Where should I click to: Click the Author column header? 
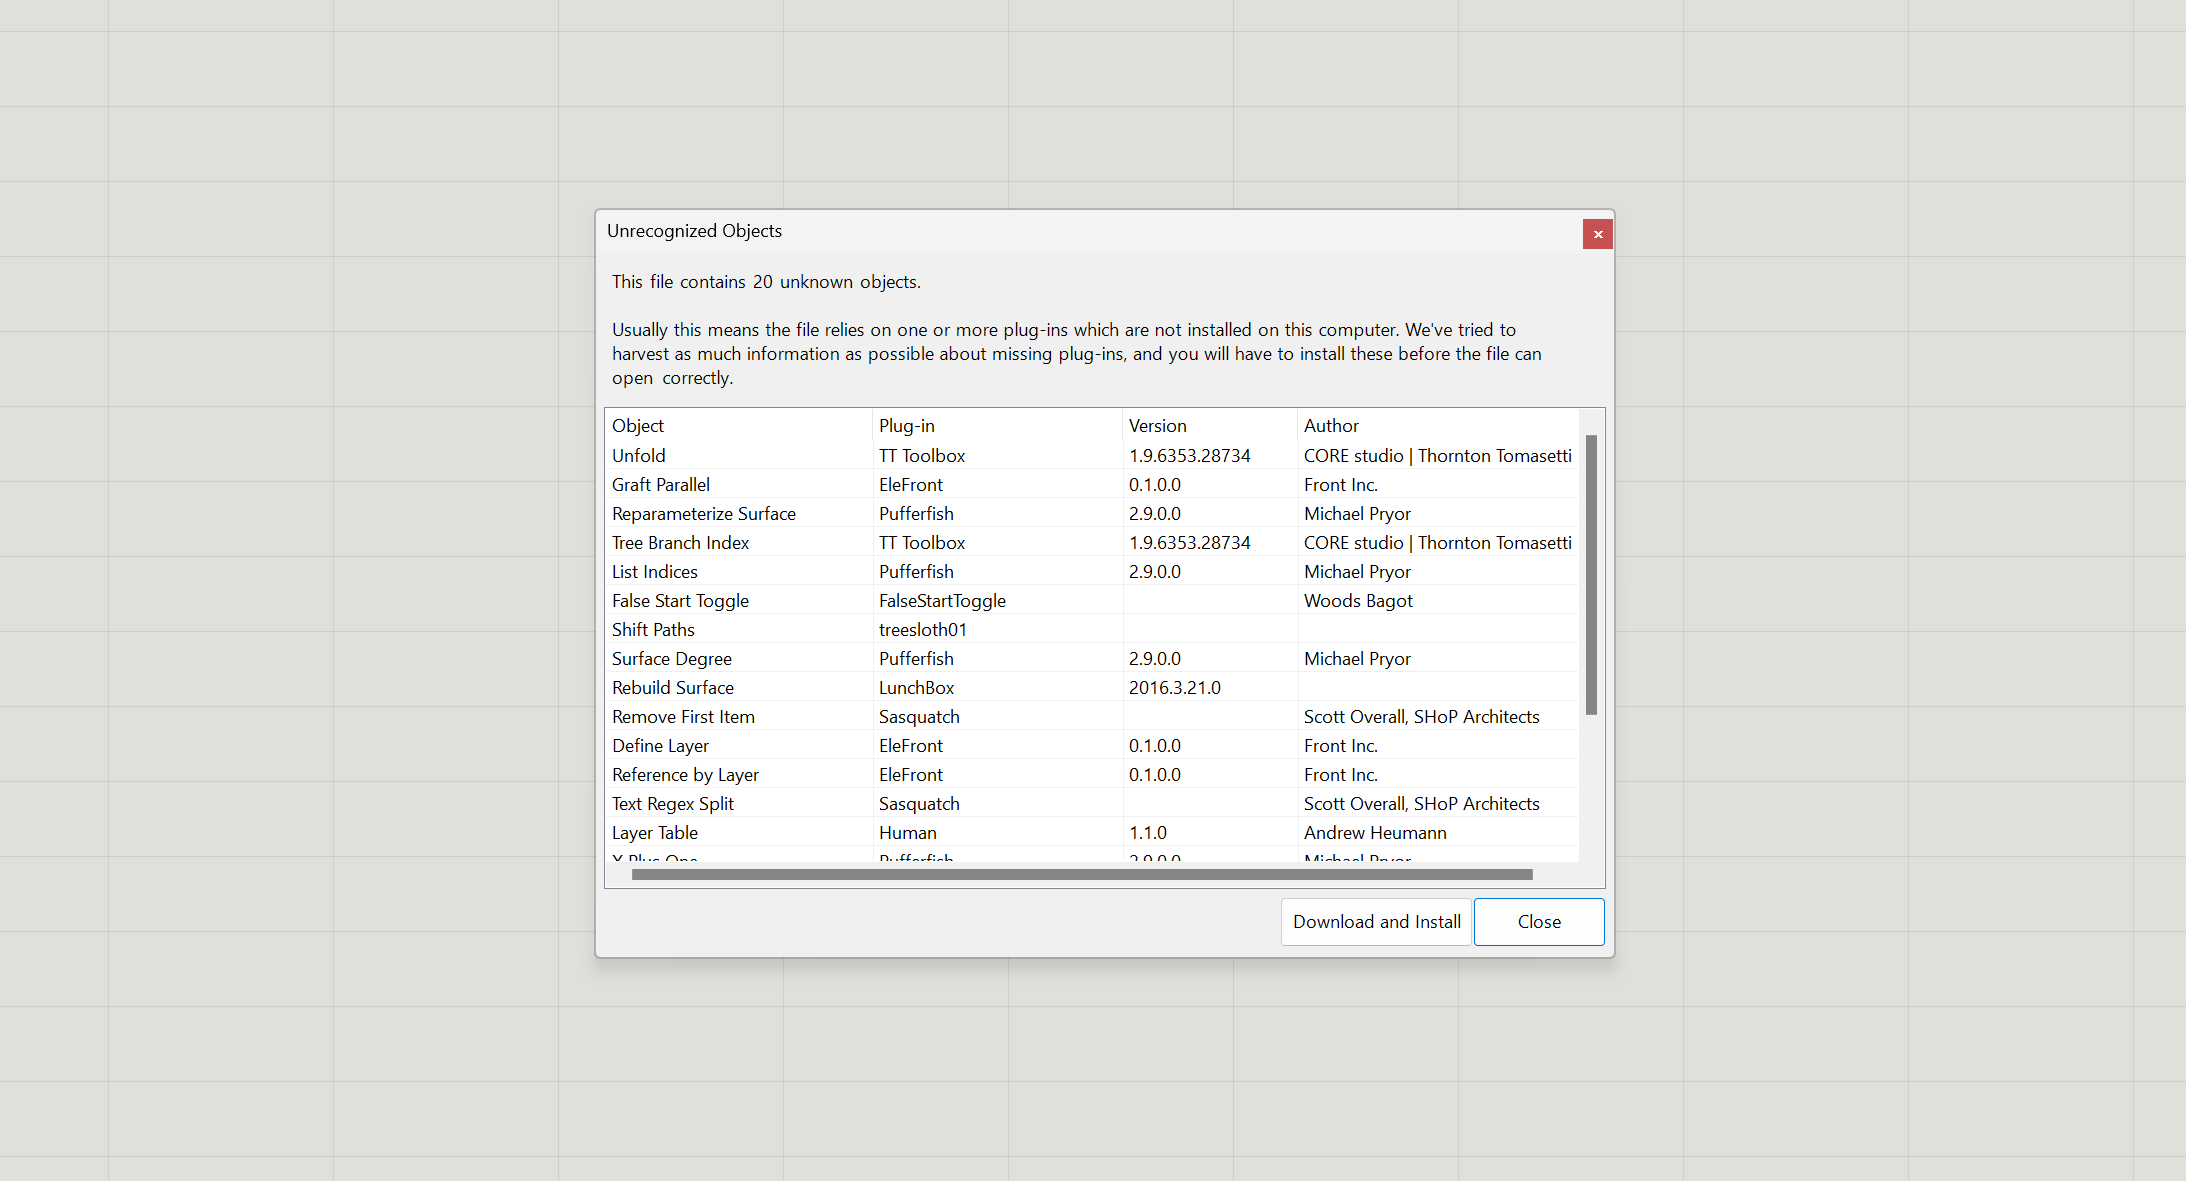[x=1330, y=426]
